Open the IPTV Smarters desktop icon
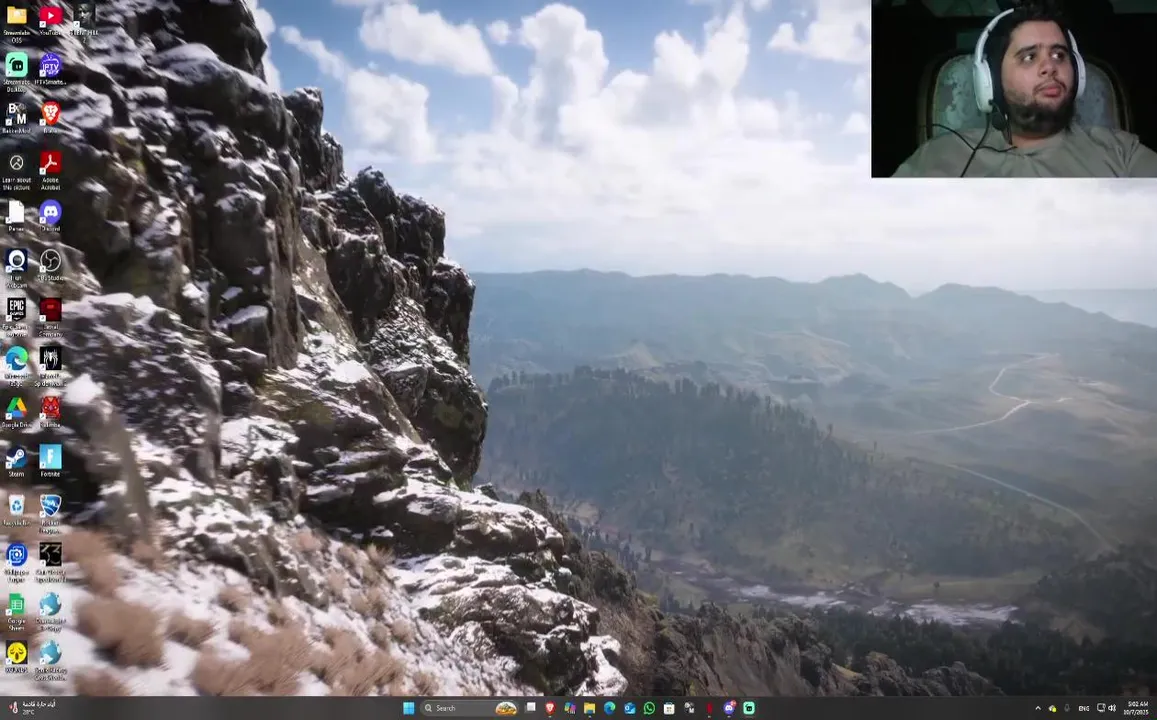1157x720 pixels. pos(50,69)
